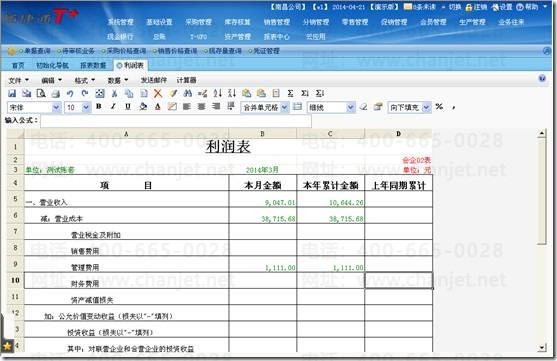Image resolution: width=557 pixels, height=361 pixels.
Task: Click the ascending sort icon
Action: (217, 93)
